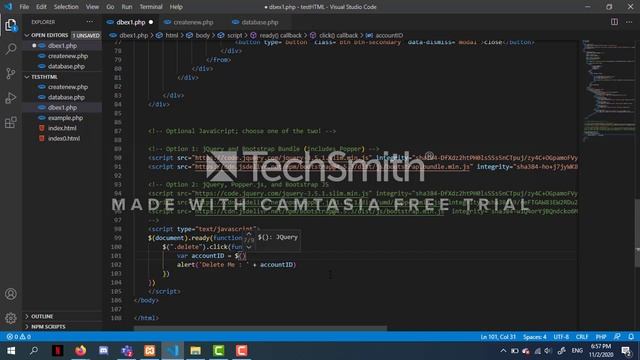Image resolution: width=640 pixels, height=360 pixels.
Task: Open the Terminal menu
Action: [x=151, y=7]
